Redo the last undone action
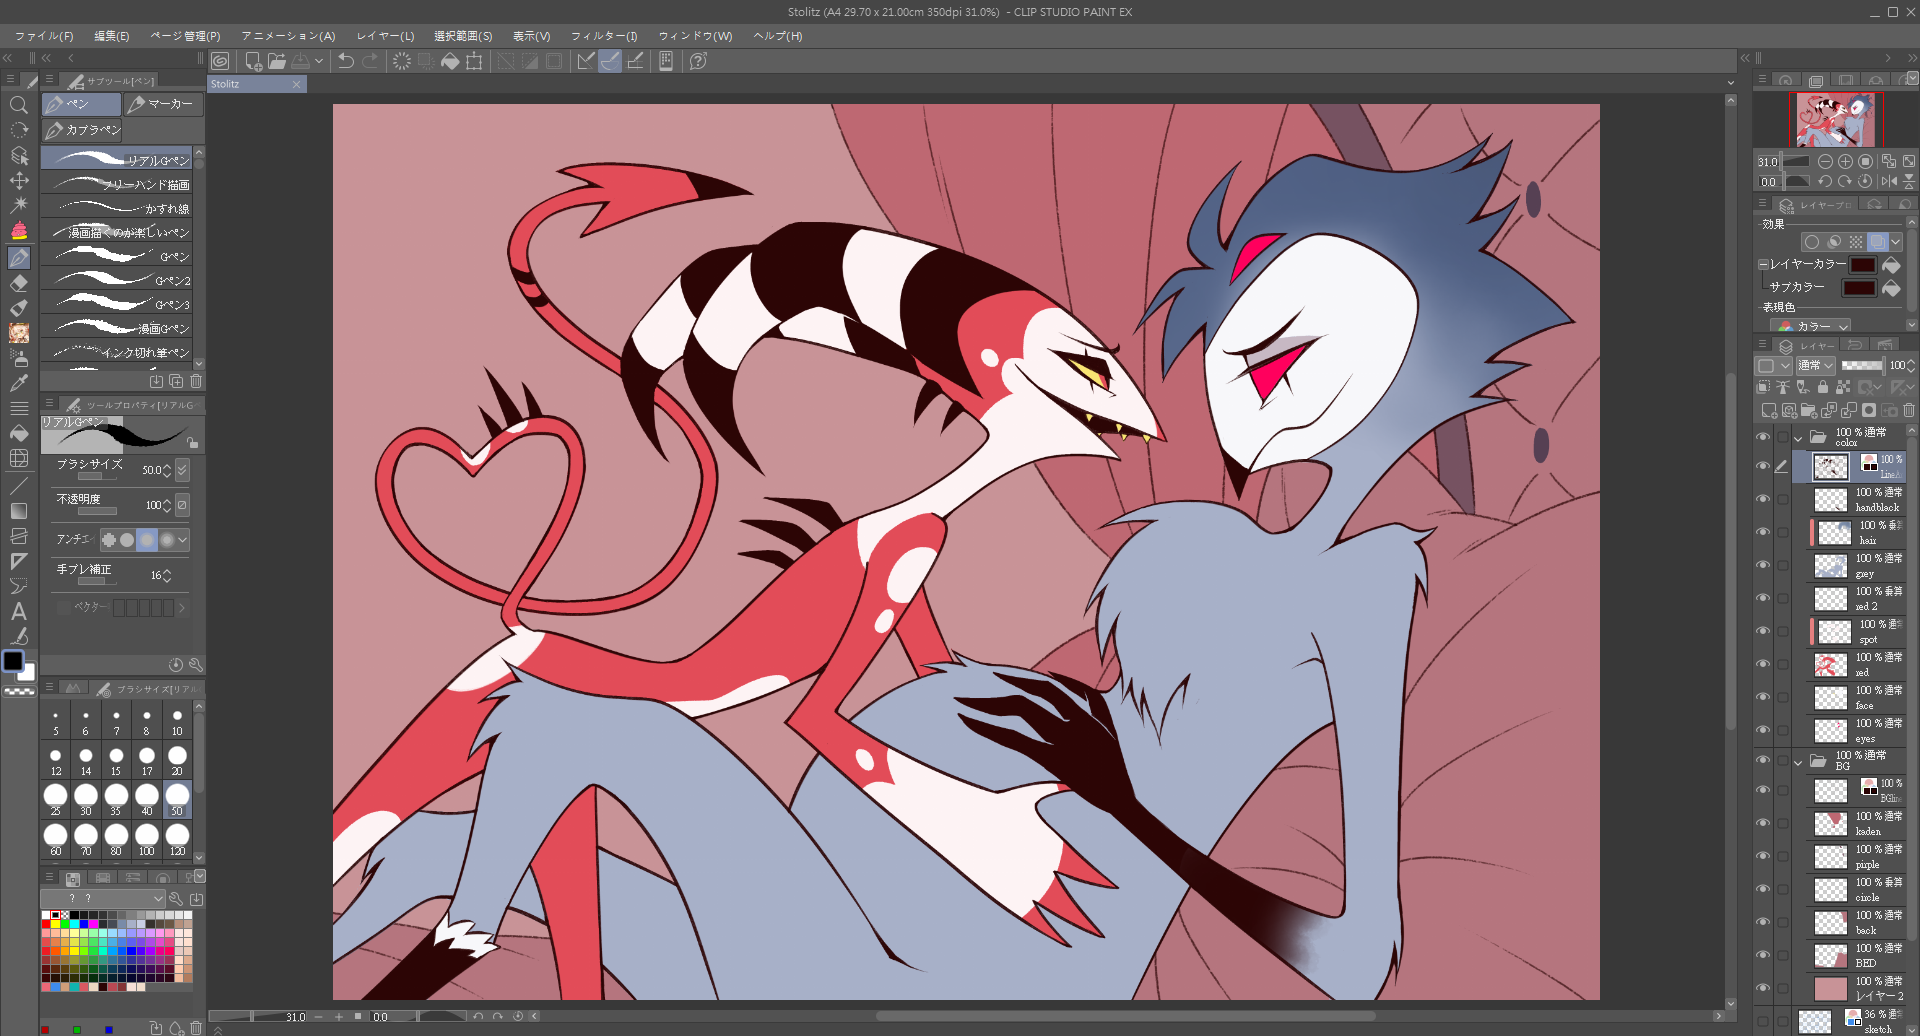The height and width of the screenshot is (1036, 1920). (370, 61)
